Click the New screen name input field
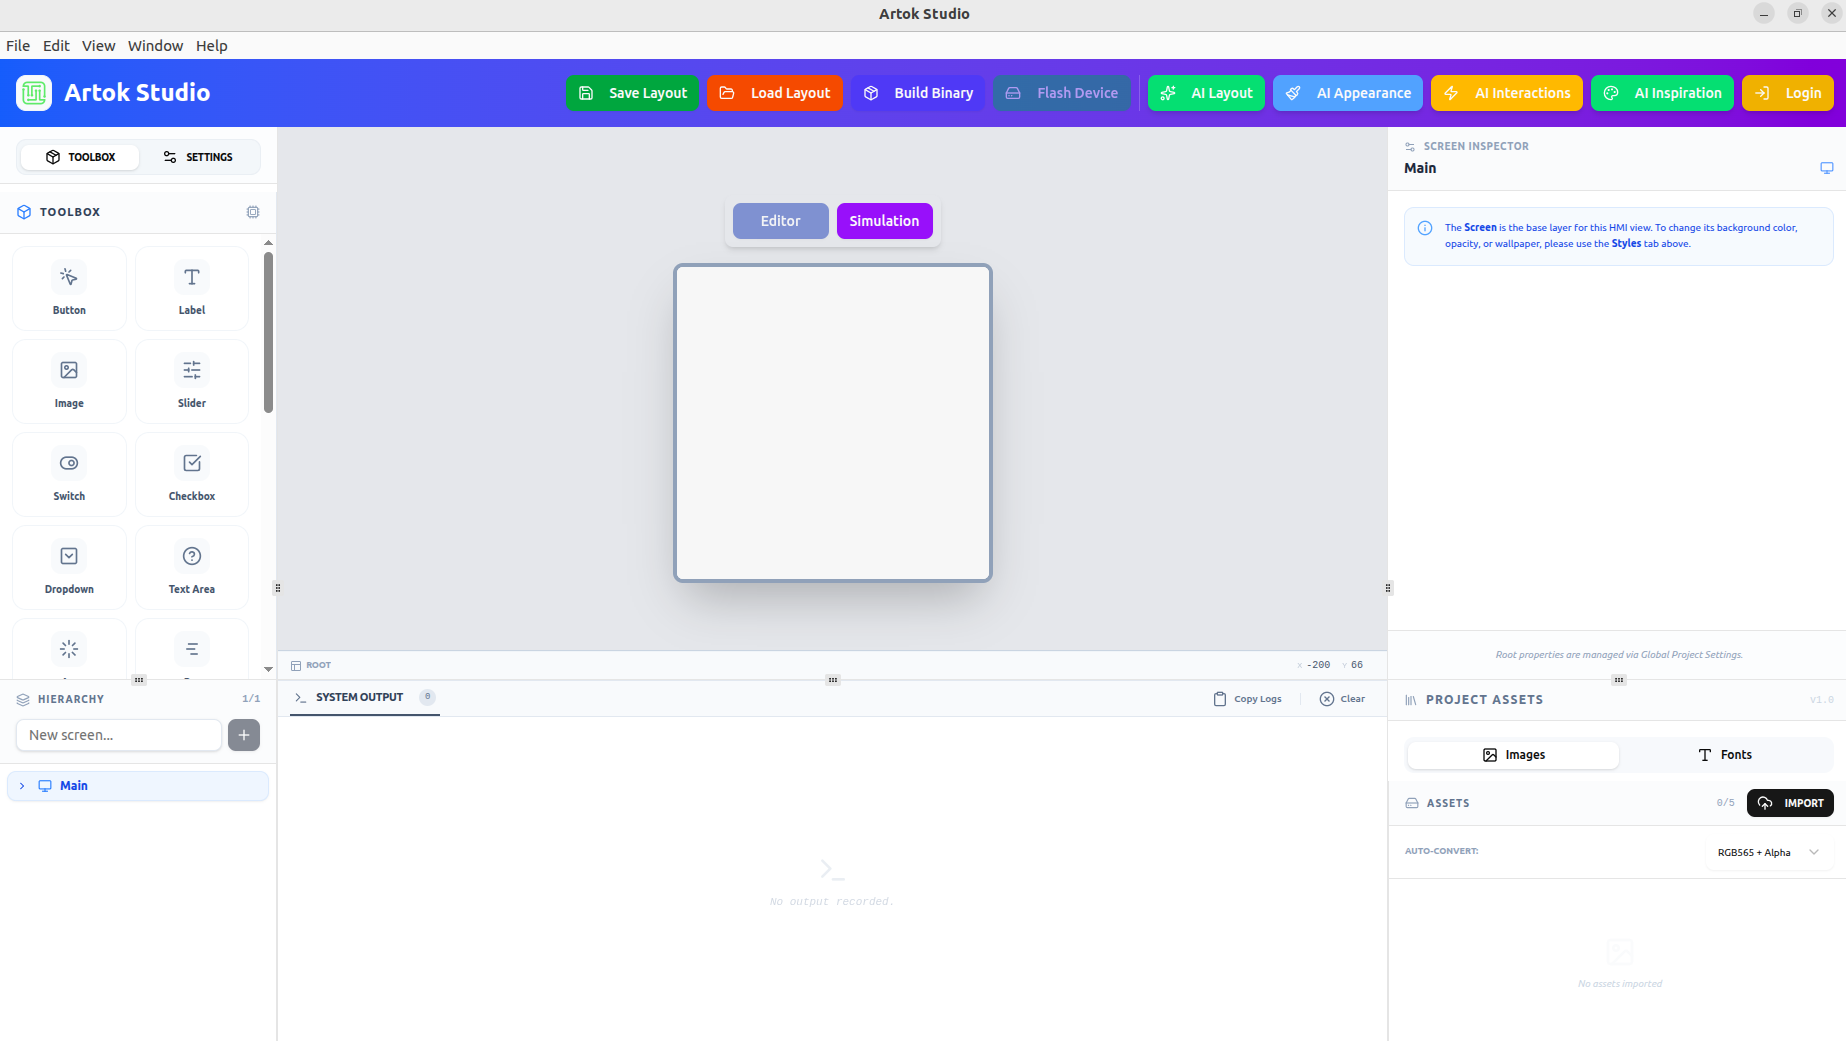Image resolution: width=1846 pixels, height=1041 pixels. click(x=118, y=735)
